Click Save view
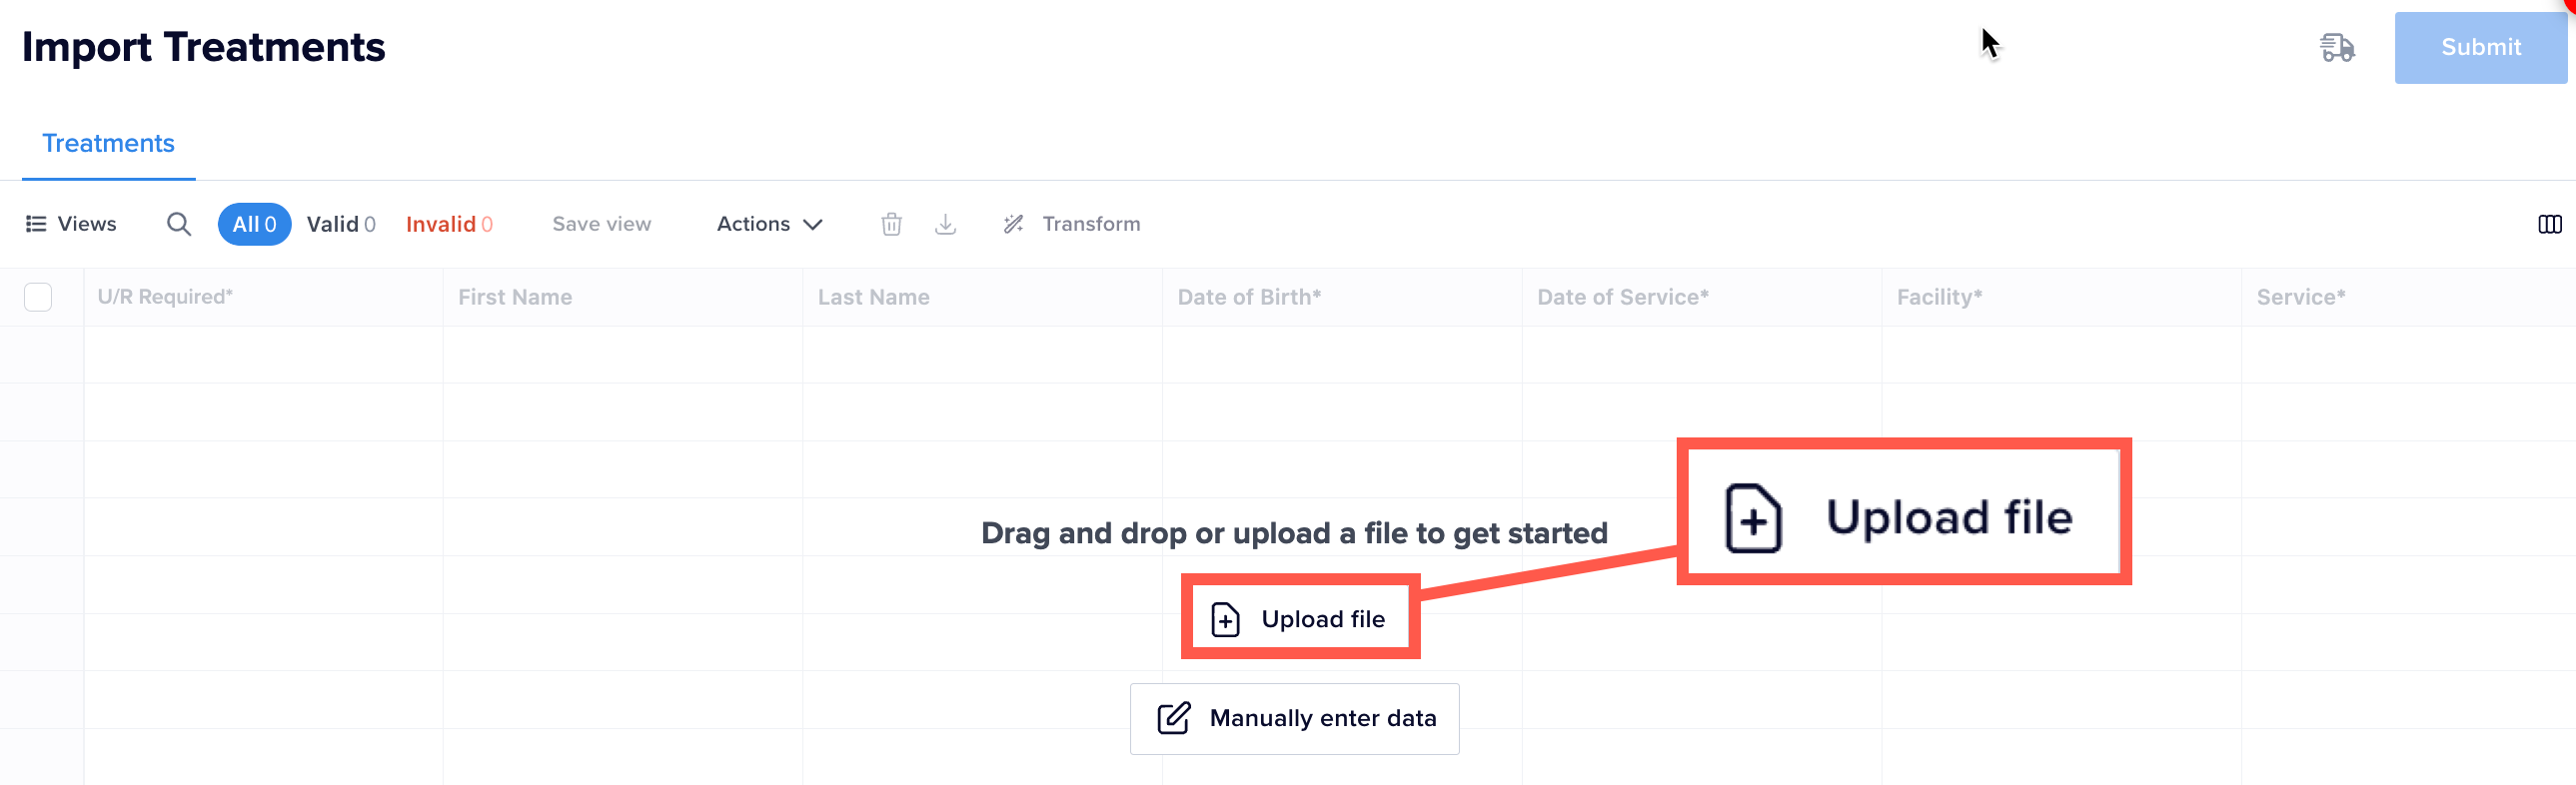 click(601, 224)
